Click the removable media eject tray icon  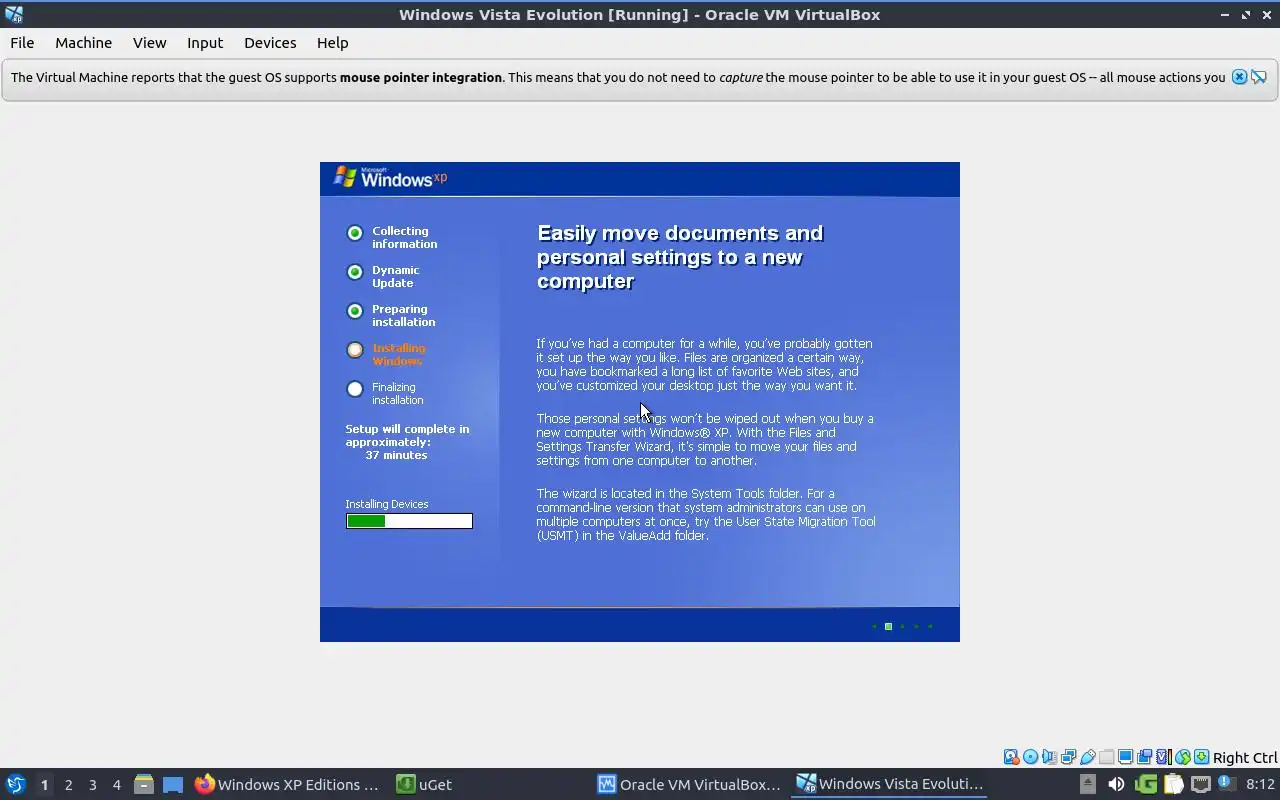1088,784
